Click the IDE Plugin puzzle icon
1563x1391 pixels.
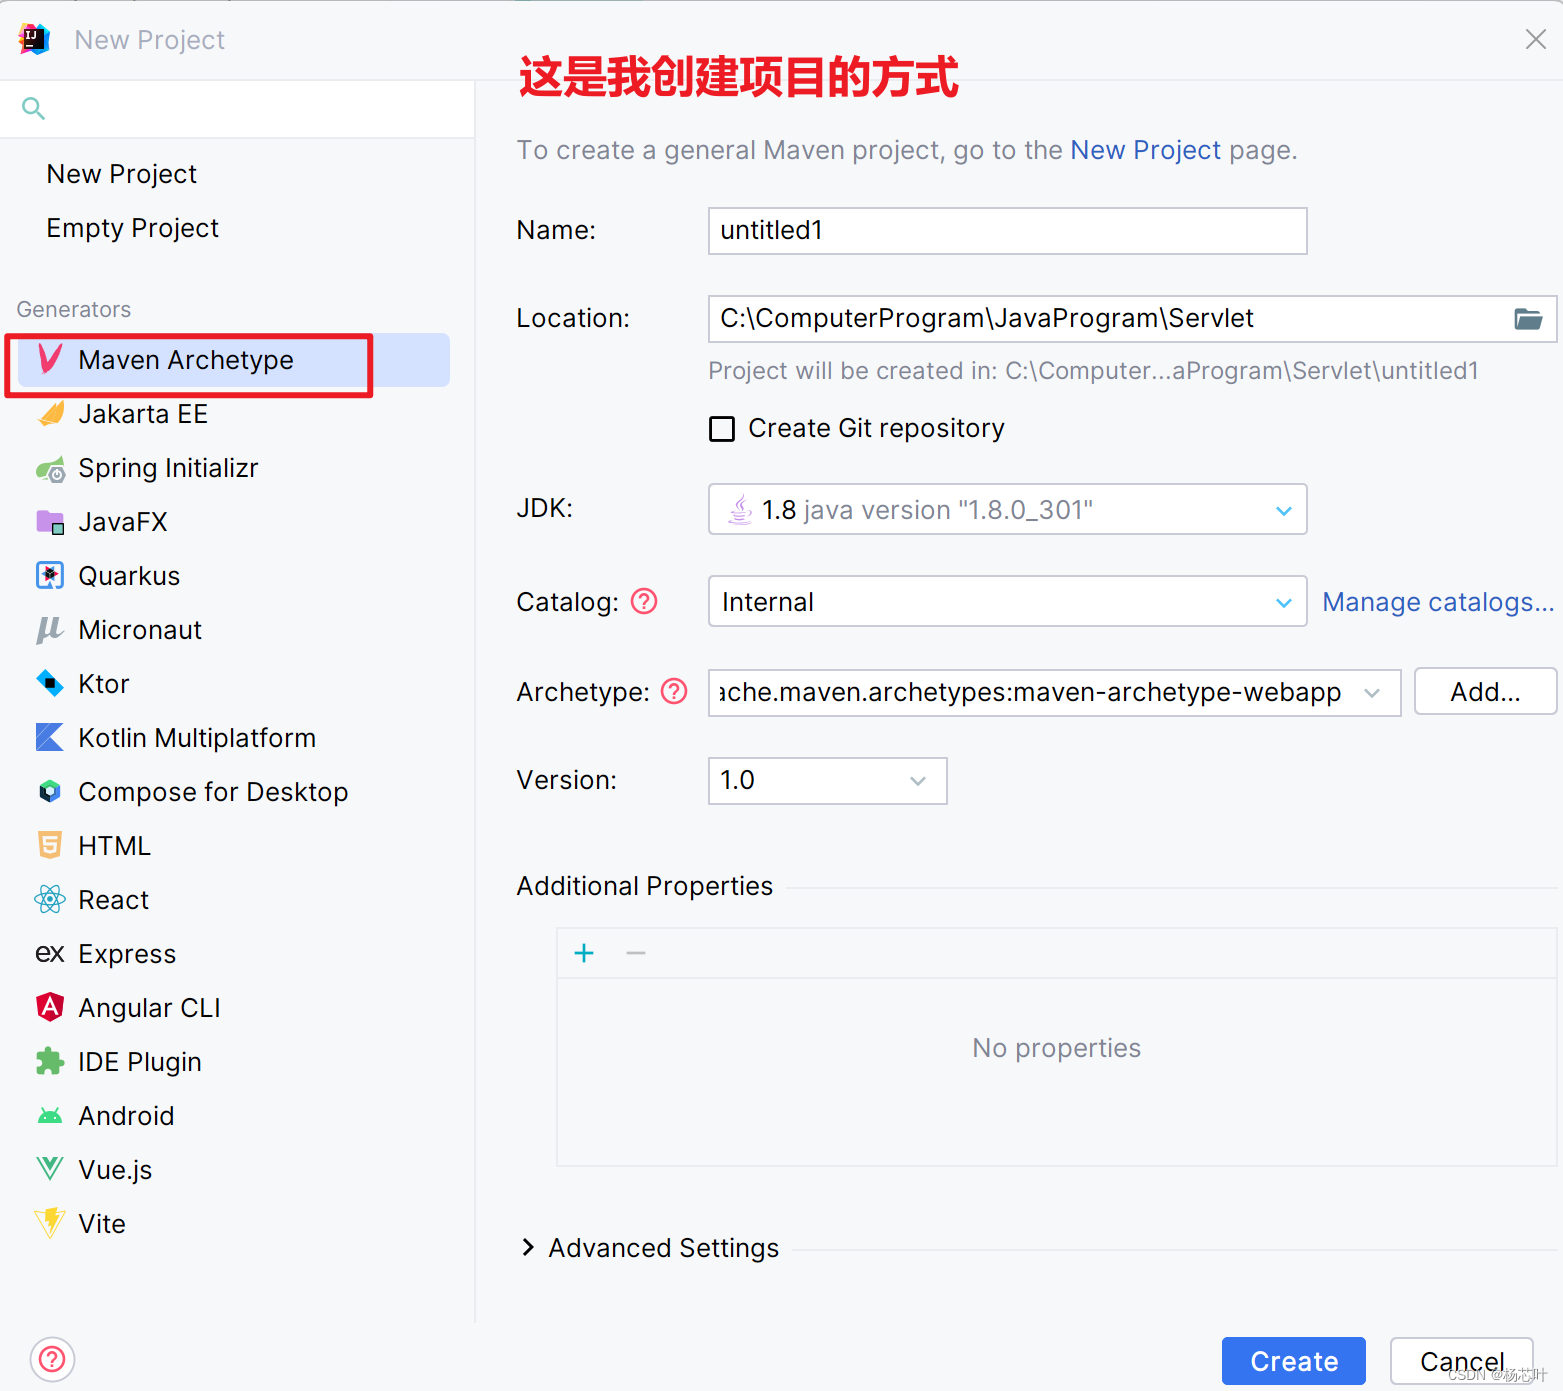50,1062
